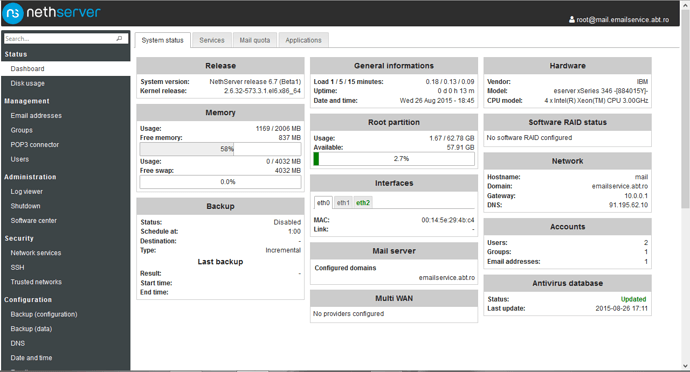Viewport: 690px width, 372px height.
Task: Select the eth0 interface tab
Action: (323, 203)
